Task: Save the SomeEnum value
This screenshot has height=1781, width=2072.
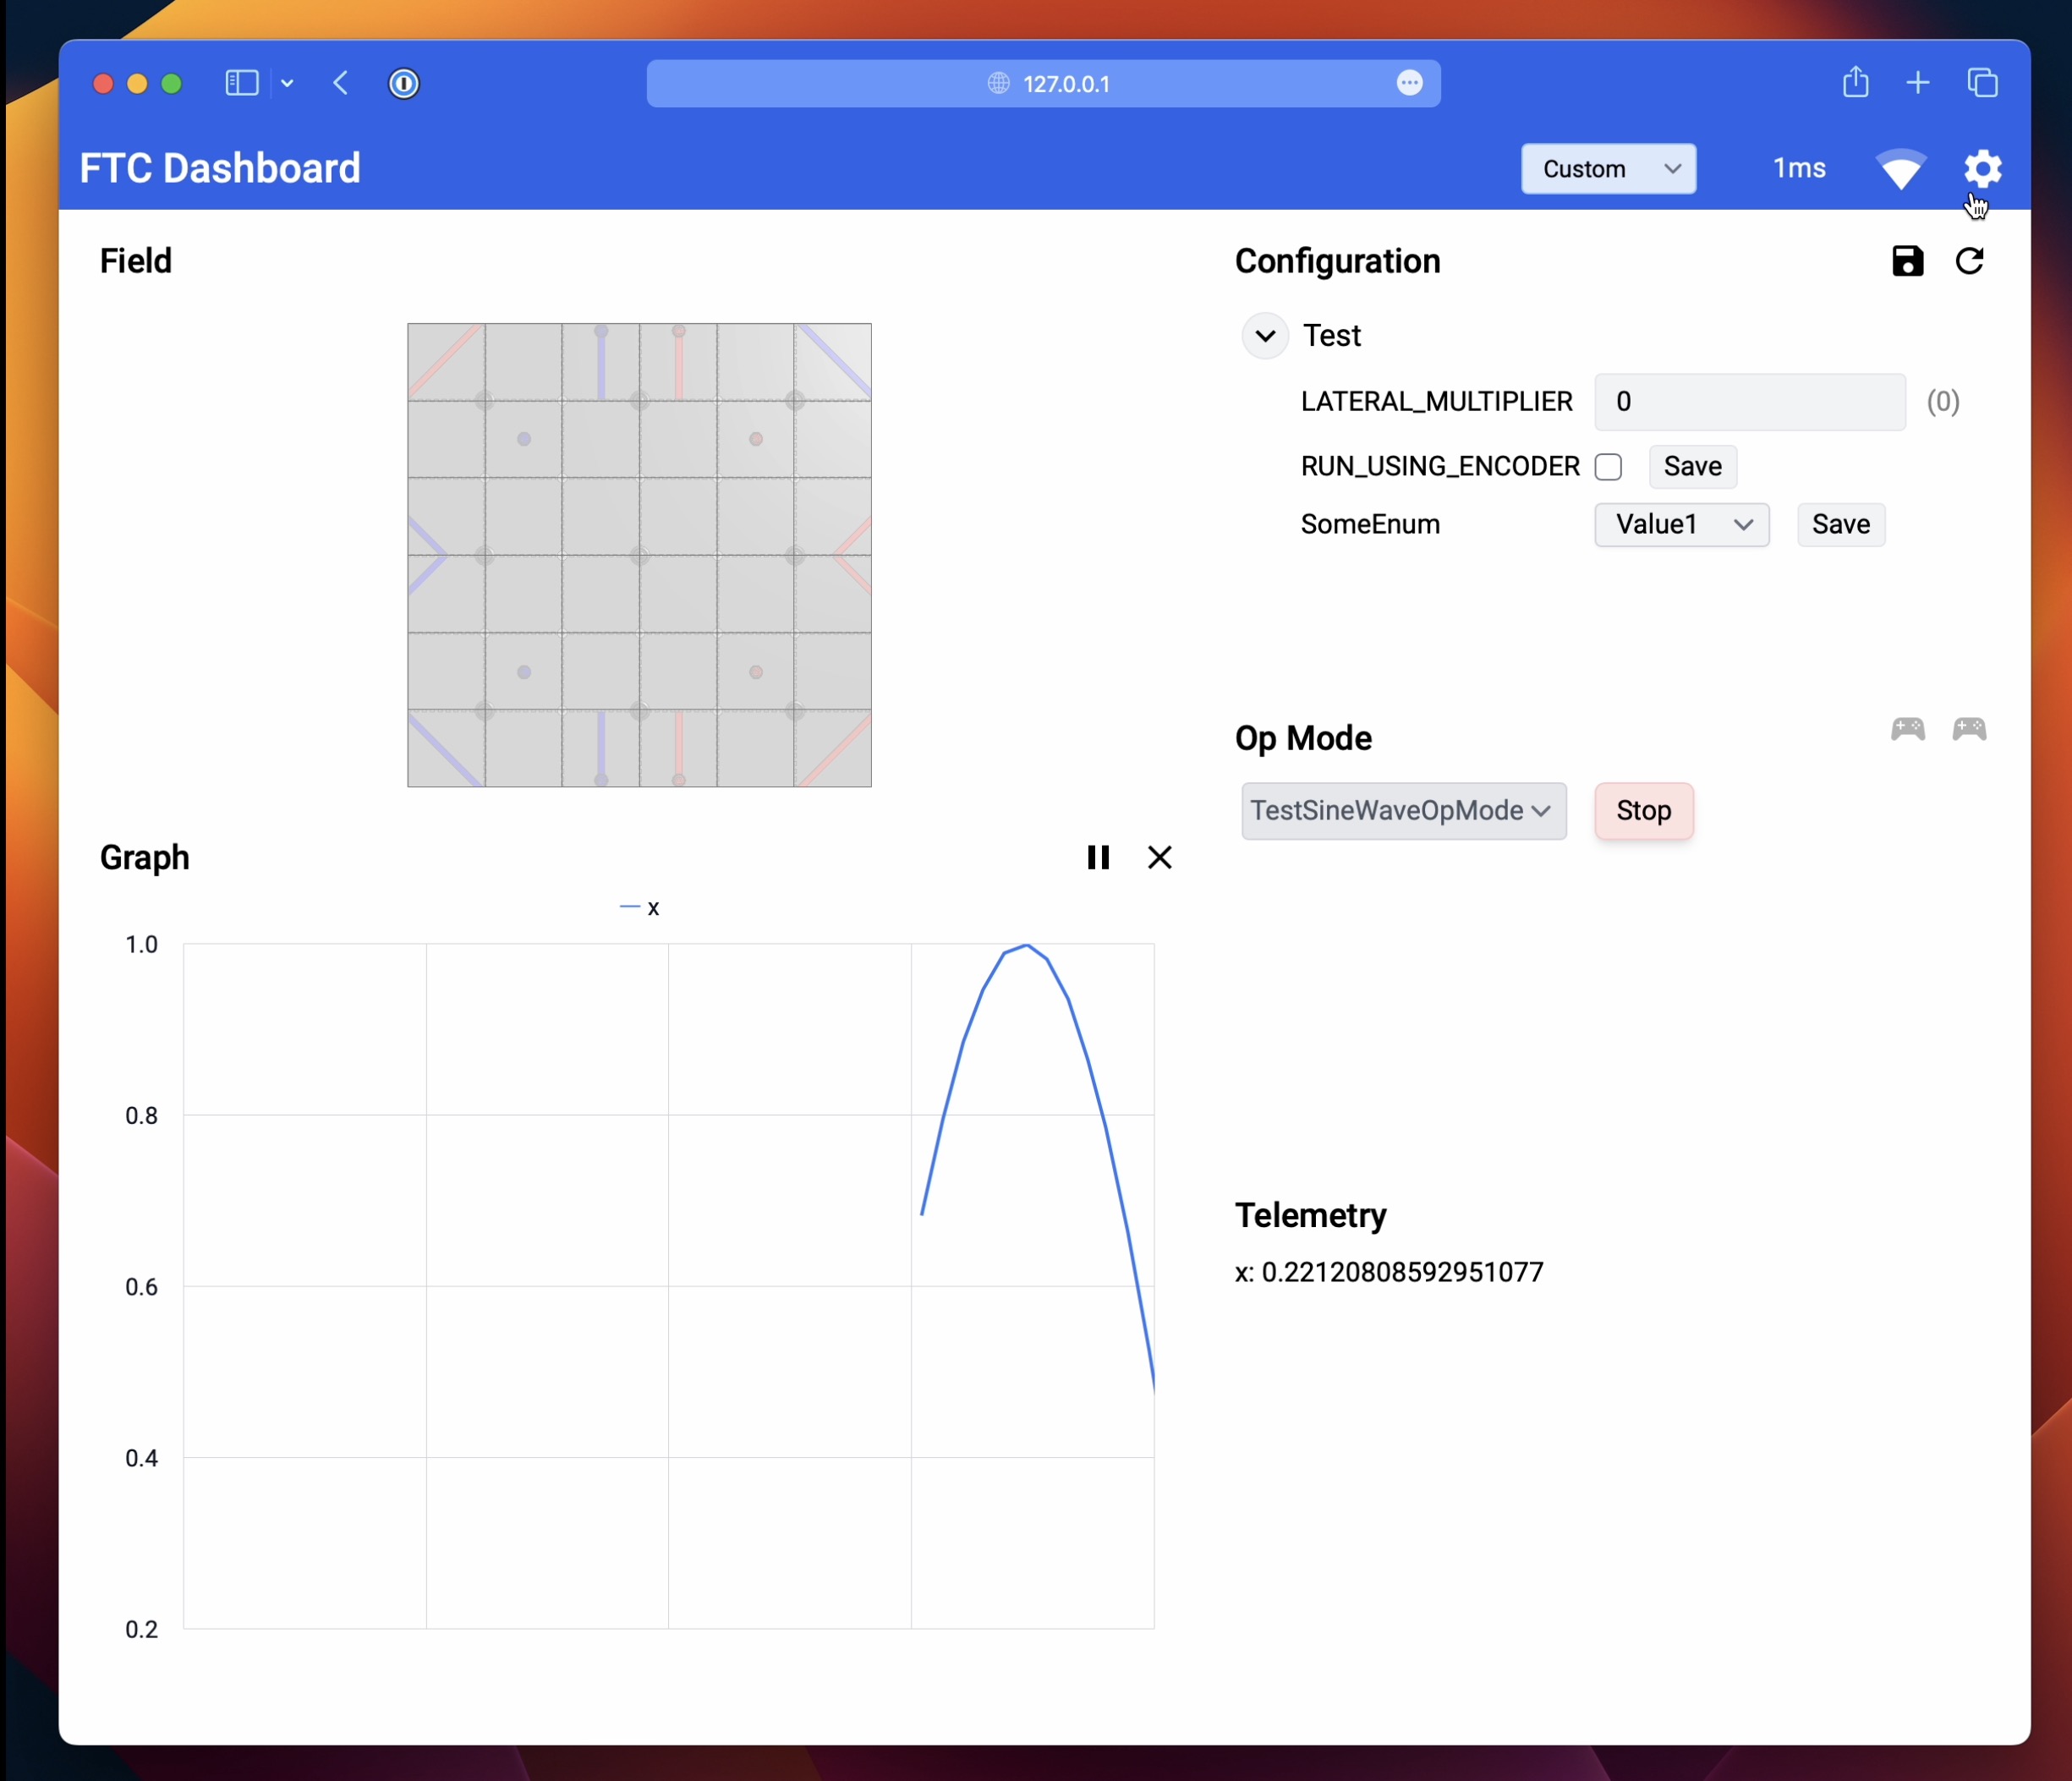Action: click(1840, 525)
